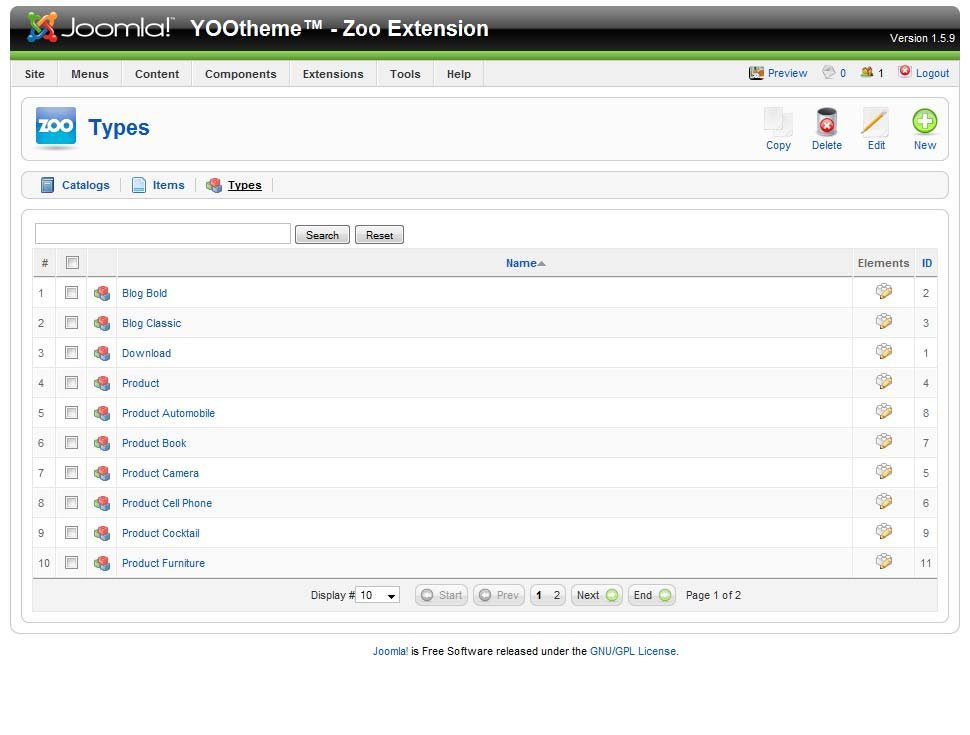Image resolution: width=970 pixels, height=735 pixels.
Task: Click the type icon beside Blog Bold
Action: pyautogui.click(x=102, y=293)
